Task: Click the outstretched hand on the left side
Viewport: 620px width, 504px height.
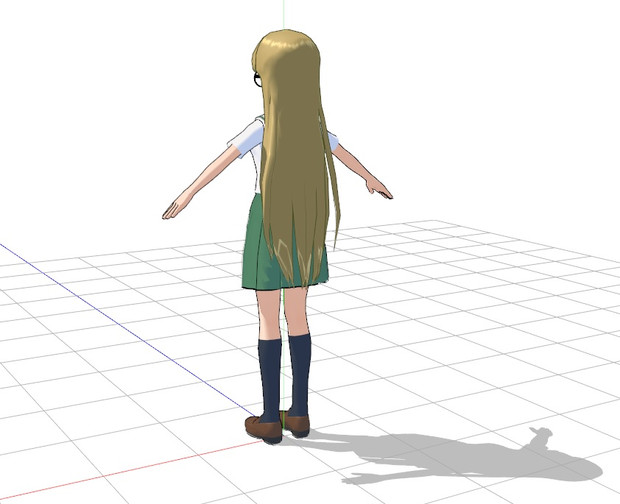Action: 173,210
